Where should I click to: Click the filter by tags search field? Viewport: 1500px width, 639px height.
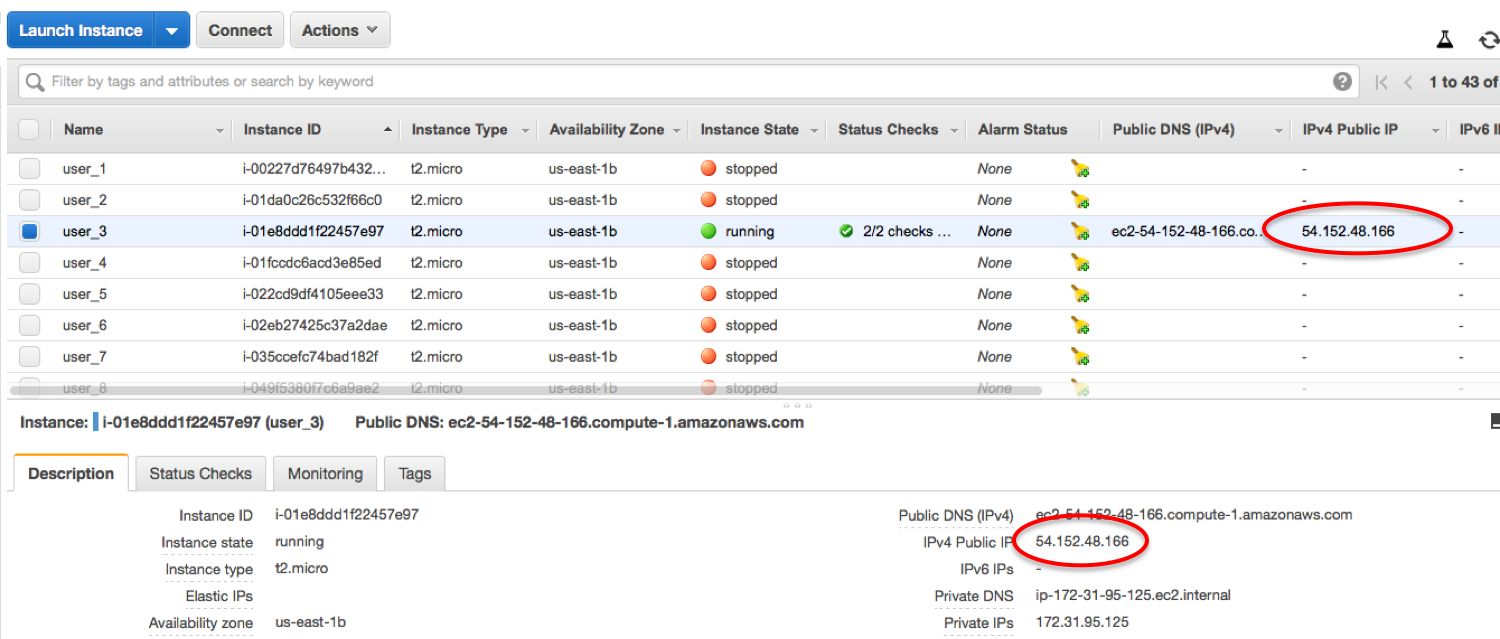[x=680, y=82]
